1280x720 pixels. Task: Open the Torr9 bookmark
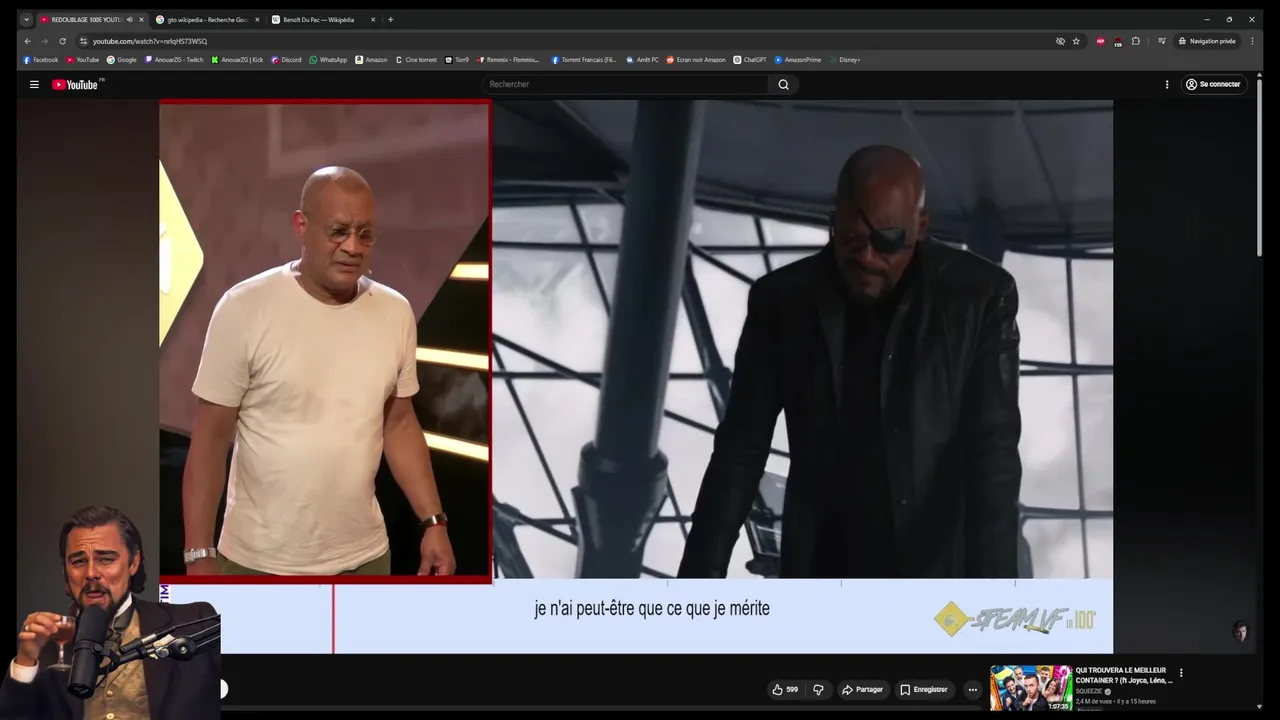457,60
